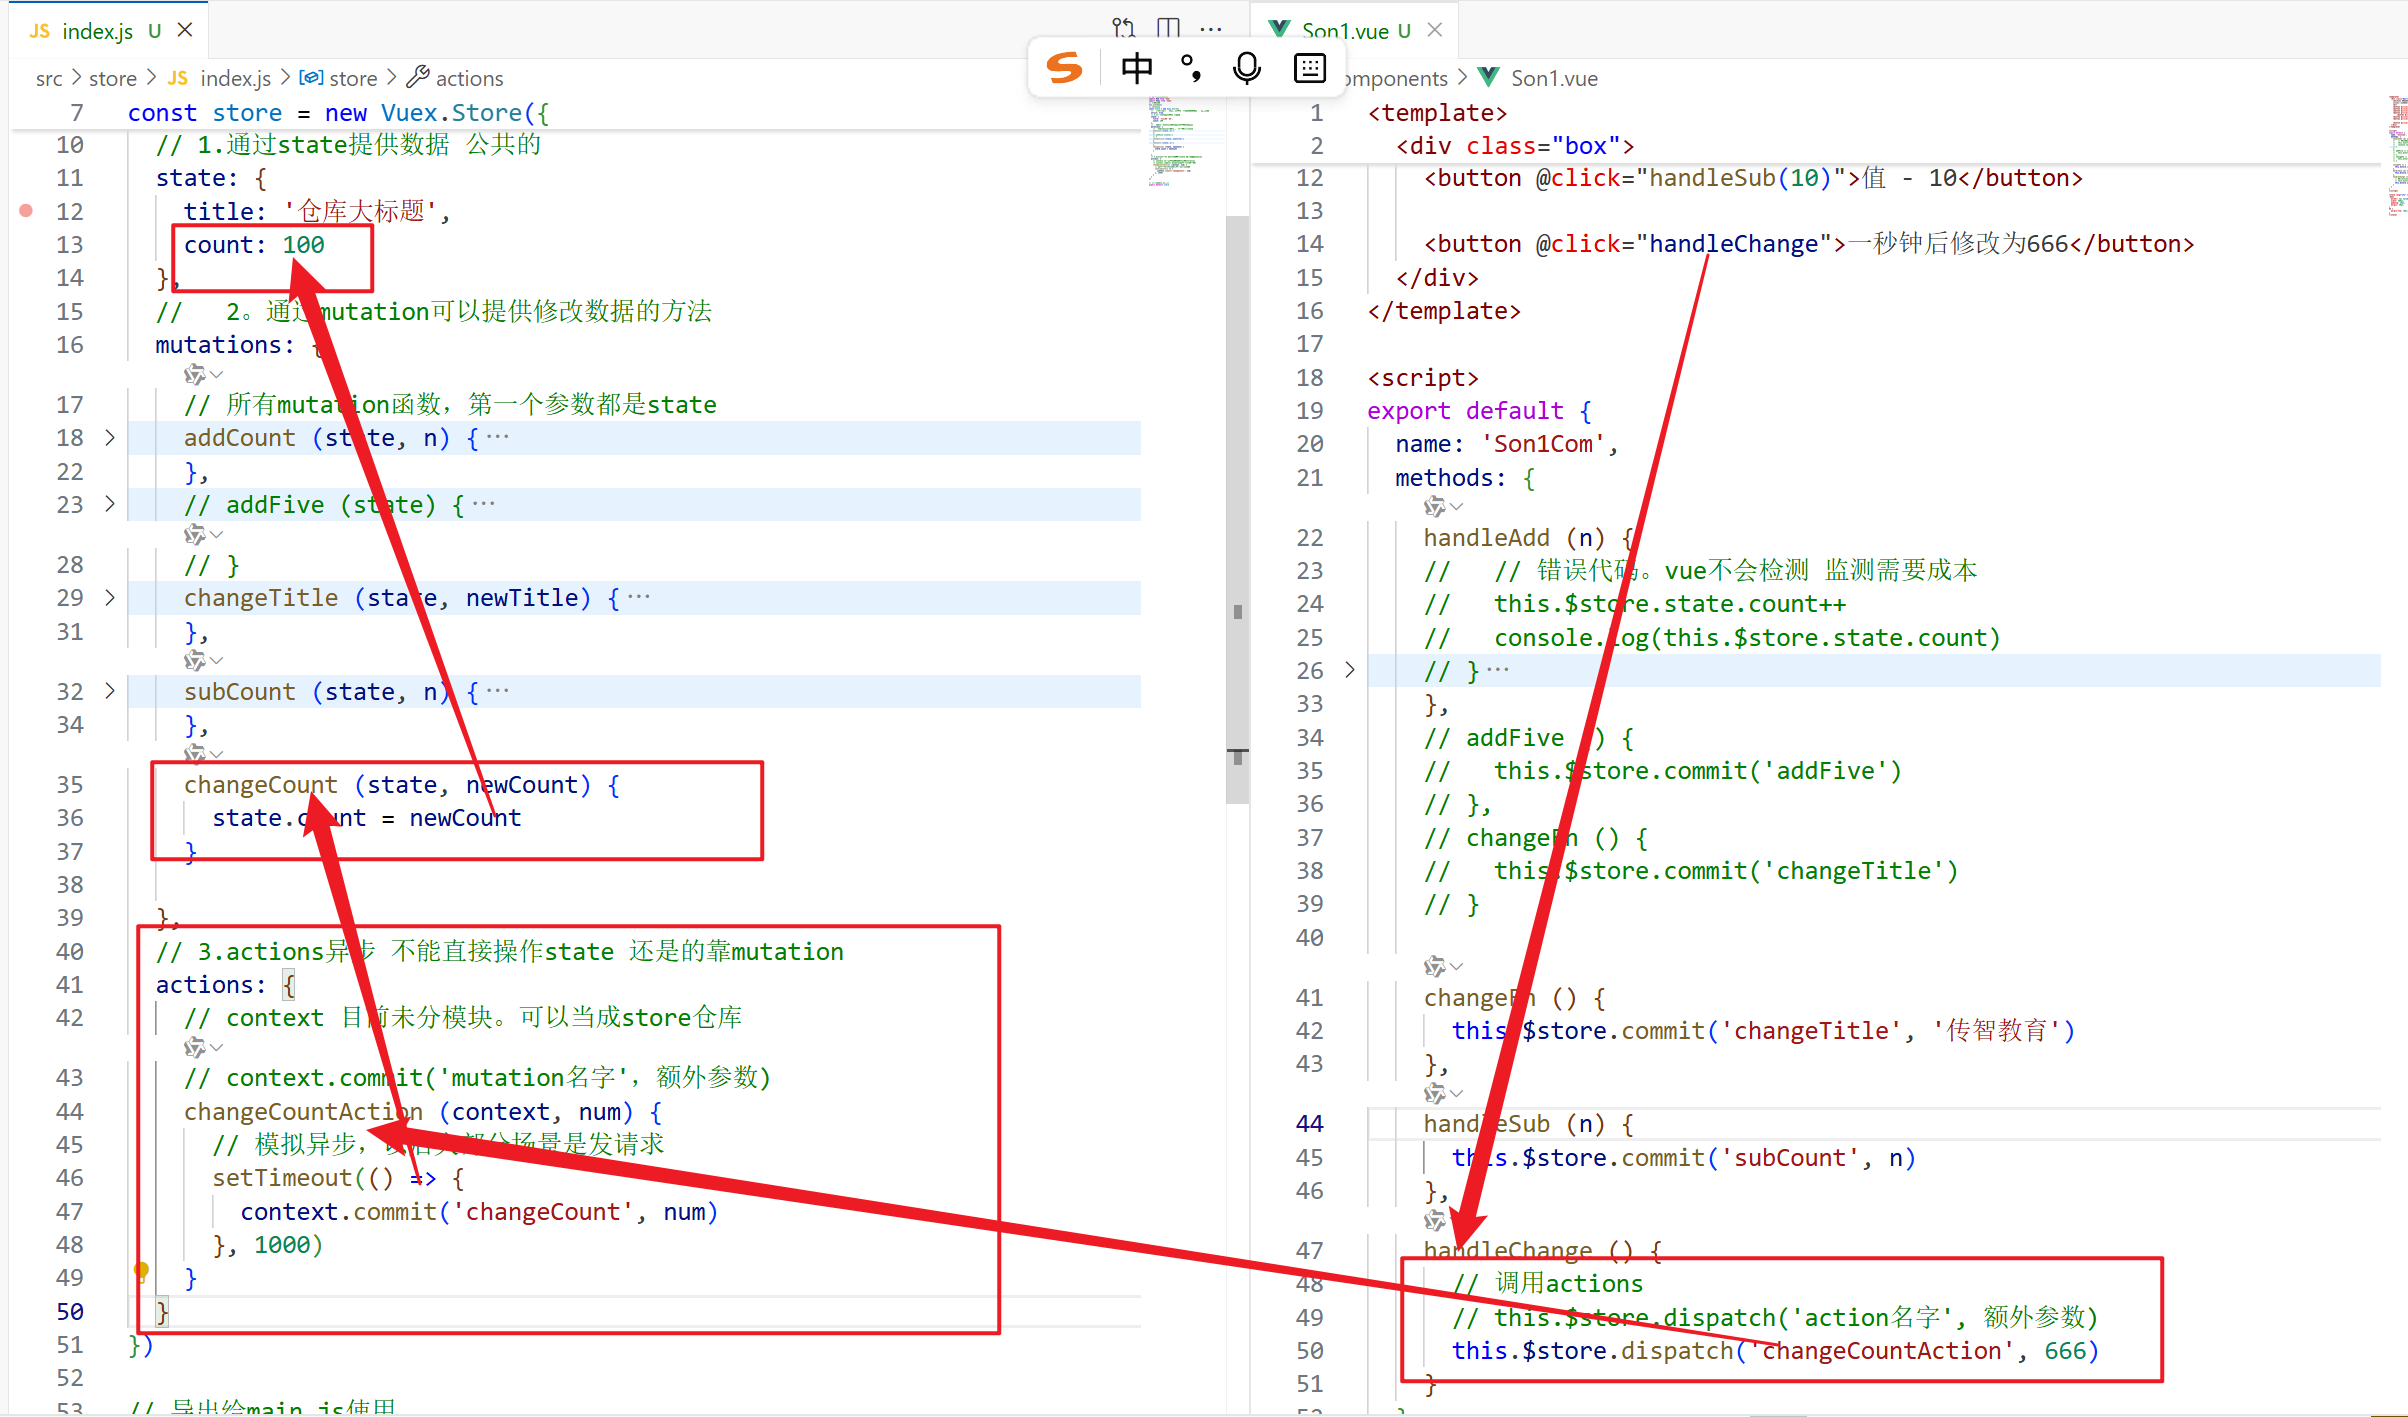Open the IME soft keyboard icon
Viewport: 2408px width, 1417px height.
[x=1309, y=68]
